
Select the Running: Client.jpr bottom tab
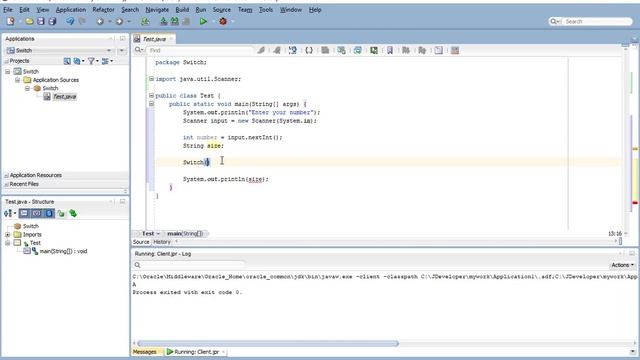[x=196, y=352]
